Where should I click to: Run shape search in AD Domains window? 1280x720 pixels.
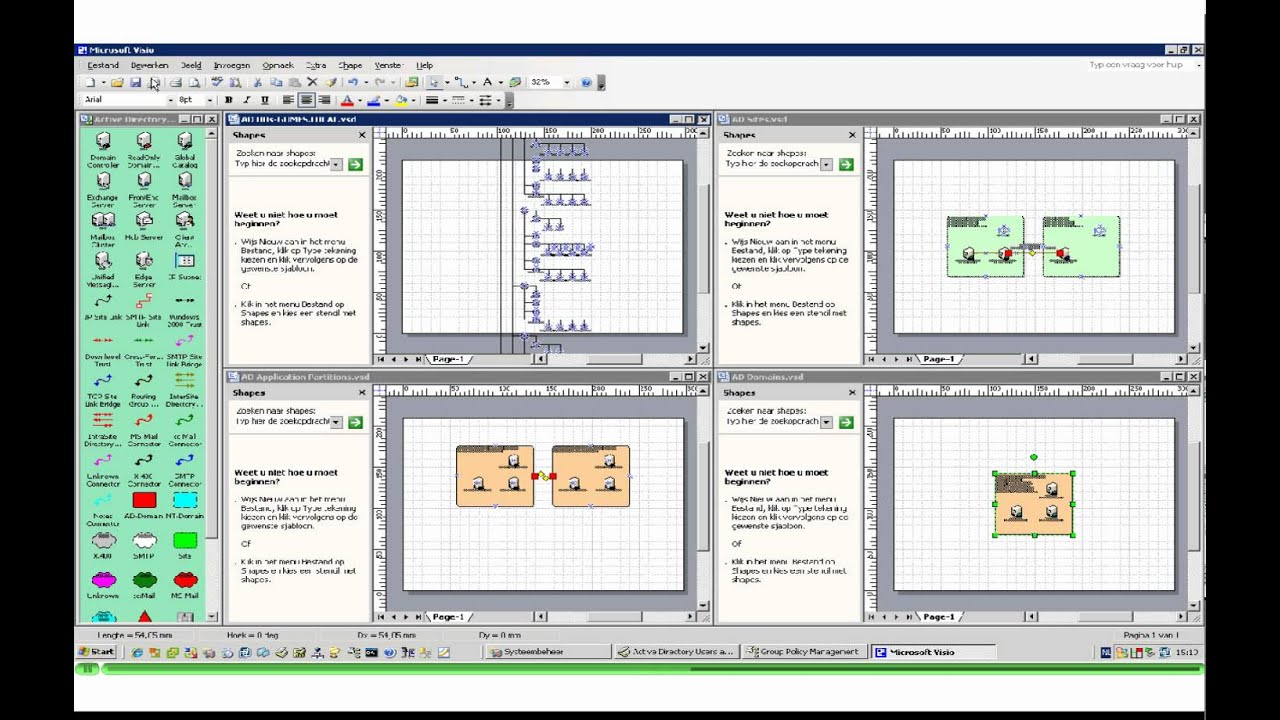(x=846, y=422)
